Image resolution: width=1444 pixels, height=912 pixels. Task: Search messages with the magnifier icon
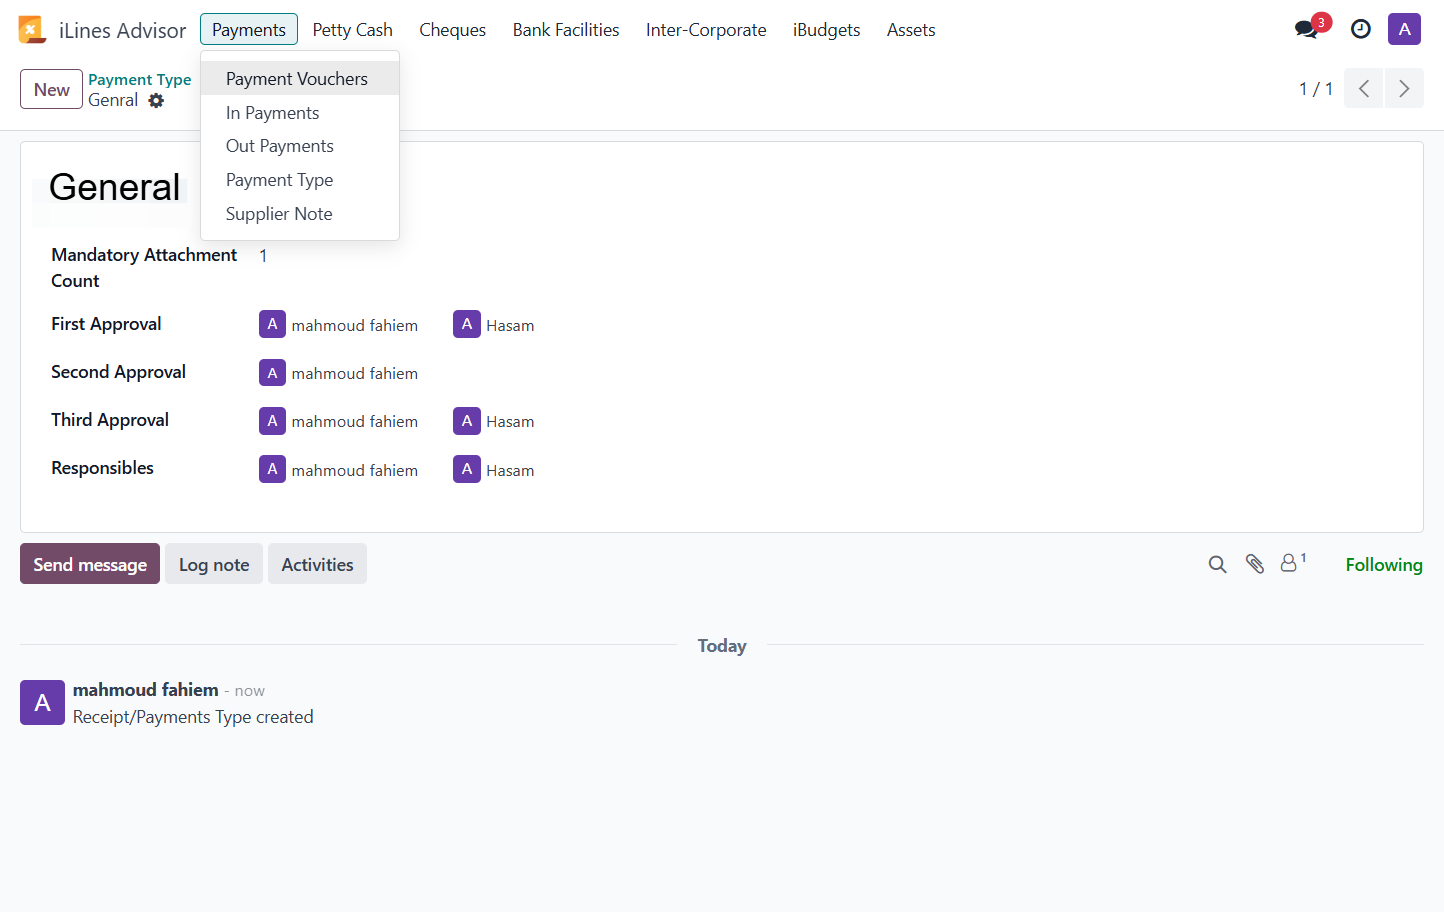pyautogui.click(x=1217, y=564)
